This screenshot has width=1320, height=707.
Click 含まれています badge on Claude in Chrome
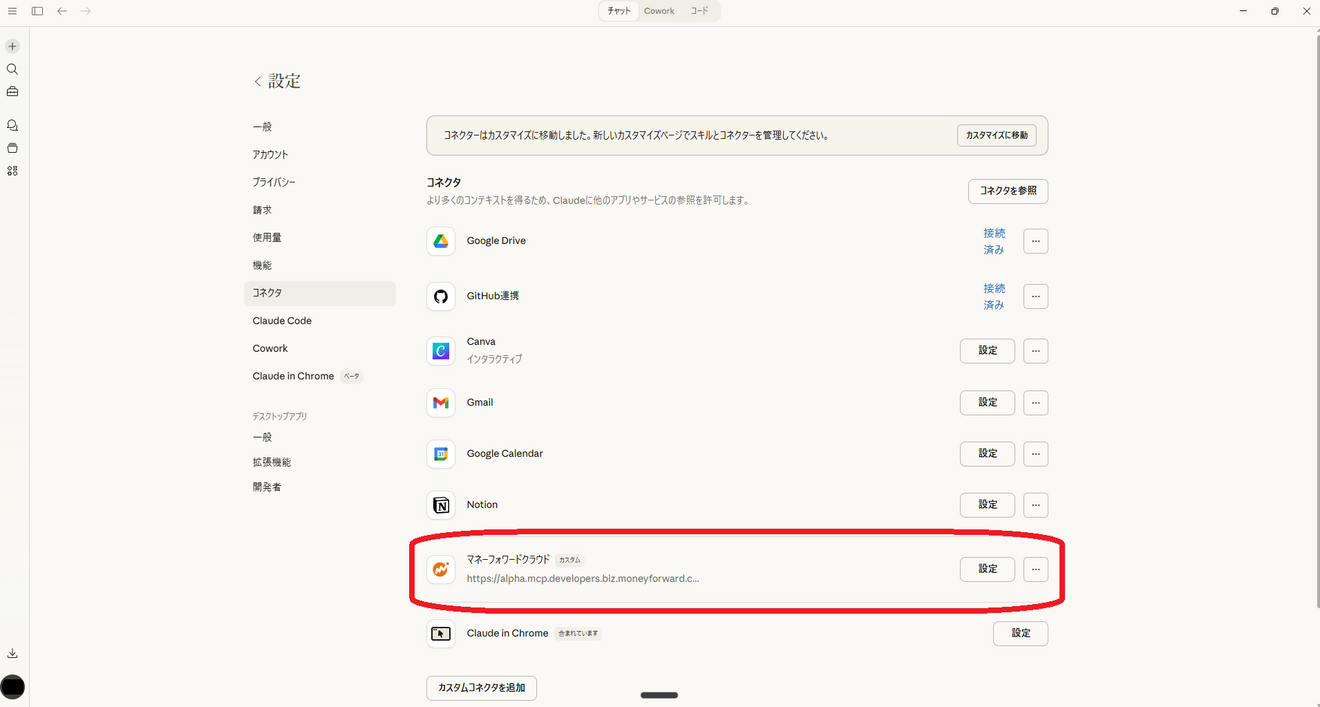(579, 634)
